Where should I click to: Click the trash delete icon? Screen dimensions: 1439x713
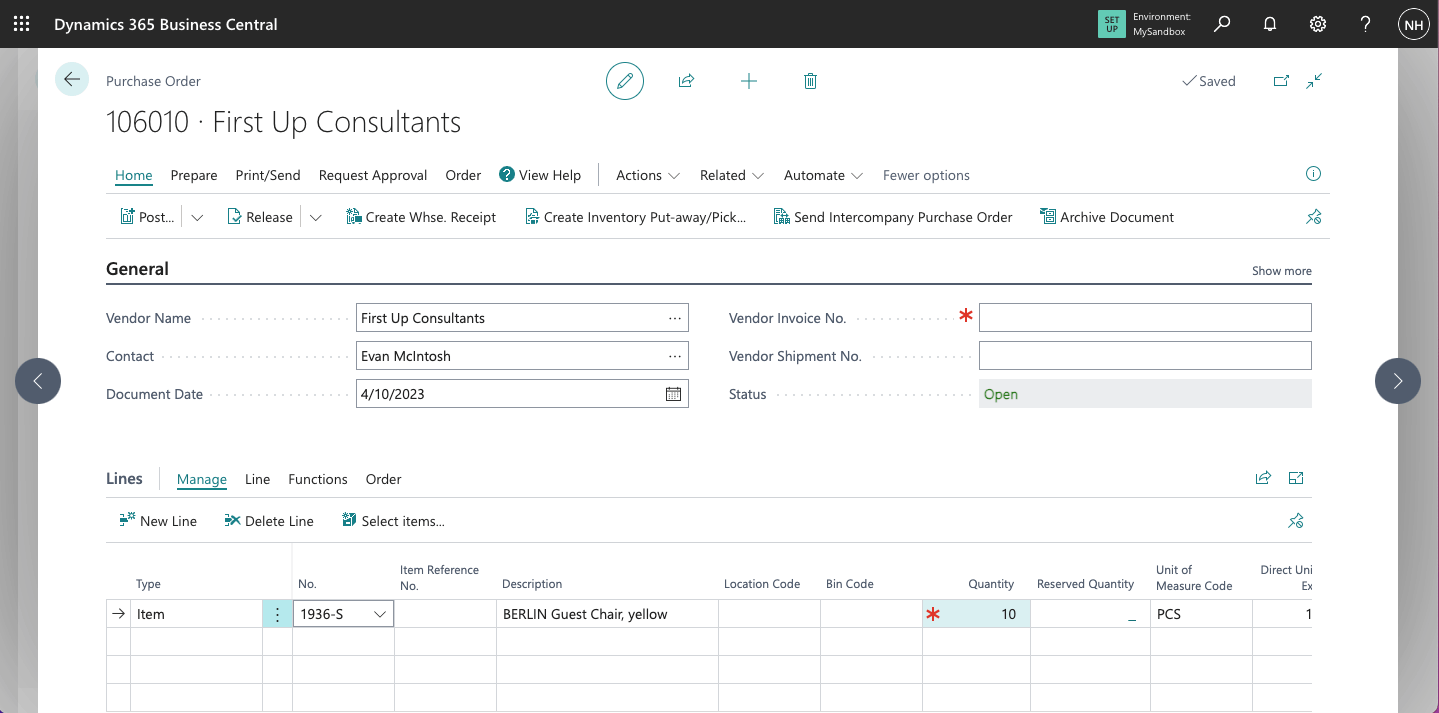pos(810,81)
